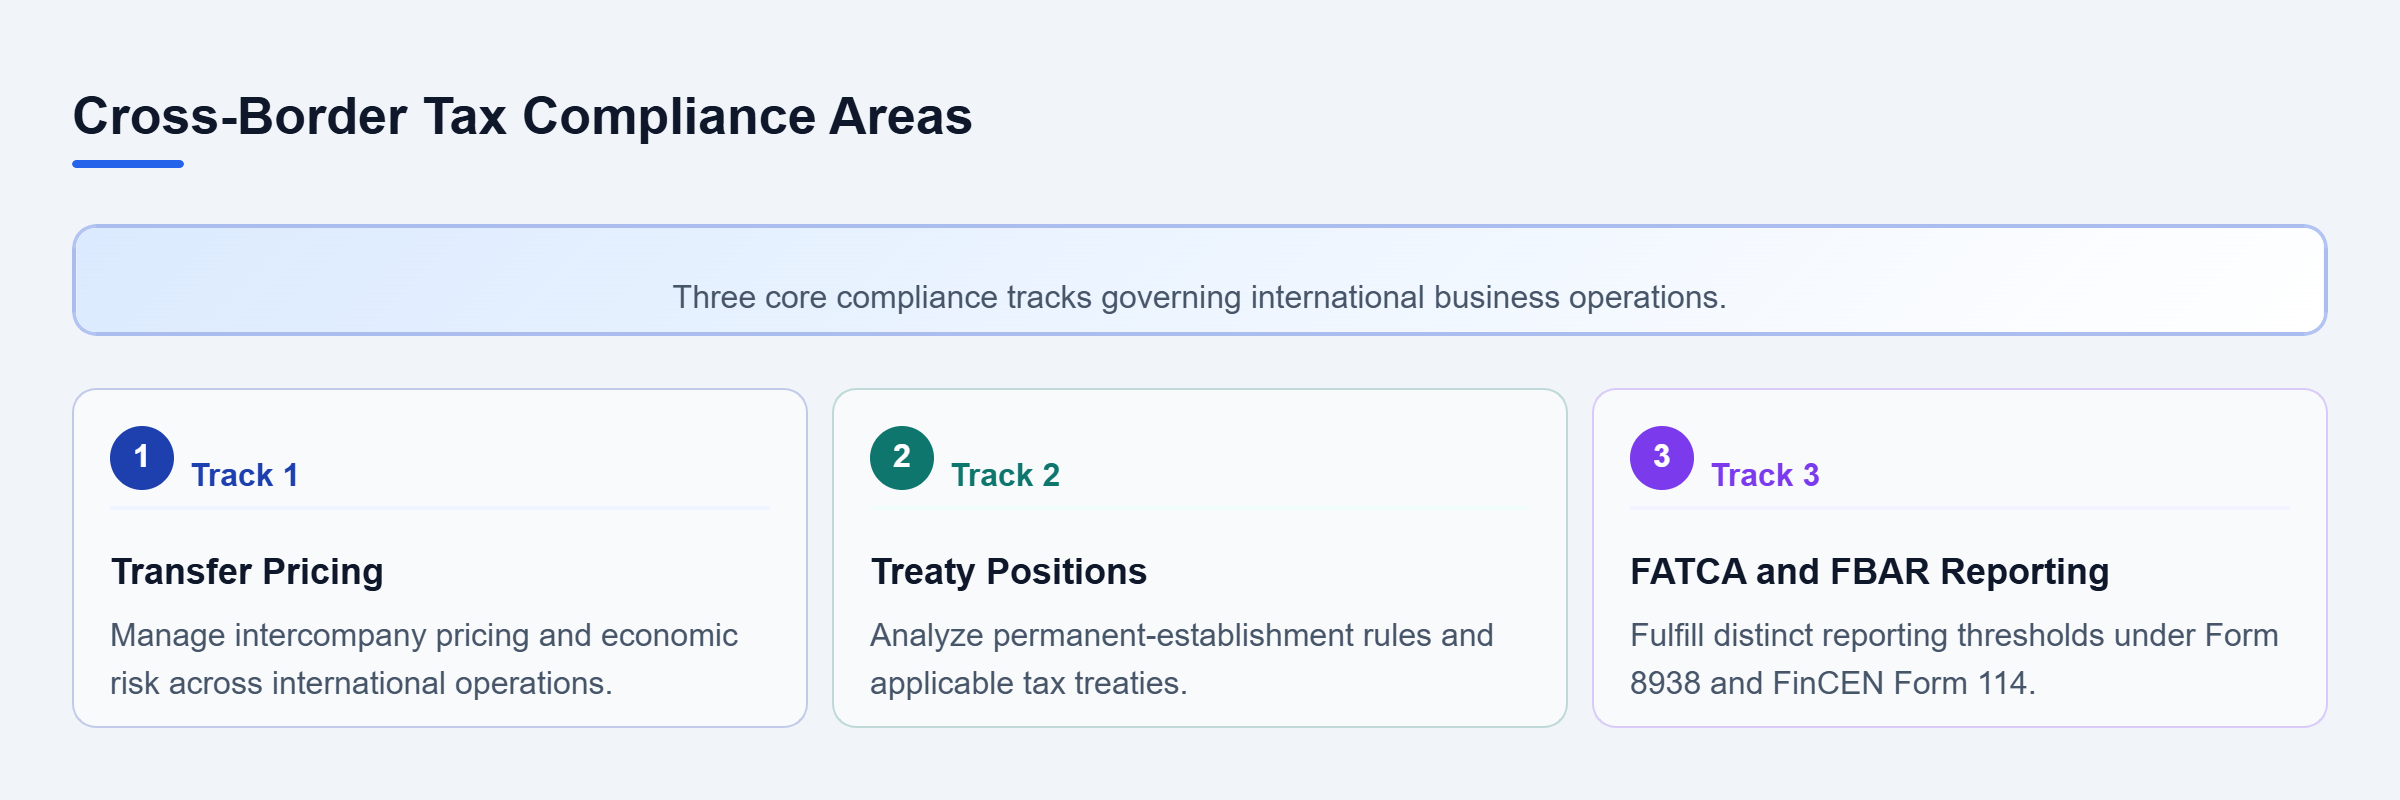Click the 'FATCA and FBAR Reporting' heading
The image size is (2400, 800).
[1869, 572]
